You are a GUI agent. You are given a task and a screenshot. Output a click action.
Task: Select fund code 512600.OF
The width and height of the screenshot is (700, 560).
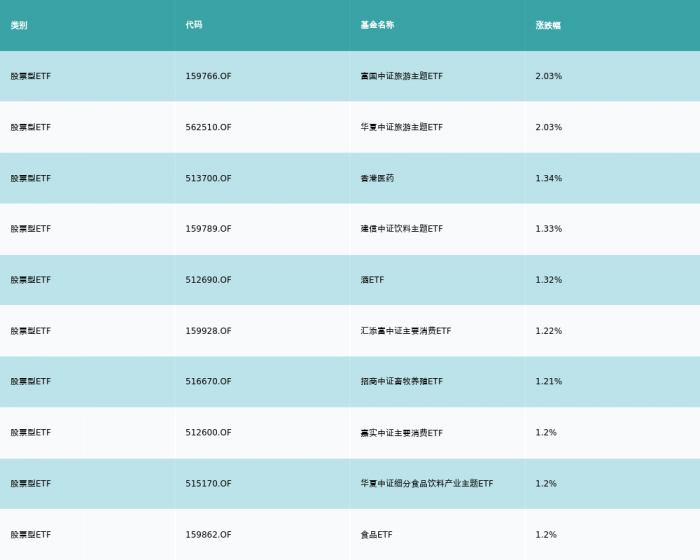click(x=208, y=433)
